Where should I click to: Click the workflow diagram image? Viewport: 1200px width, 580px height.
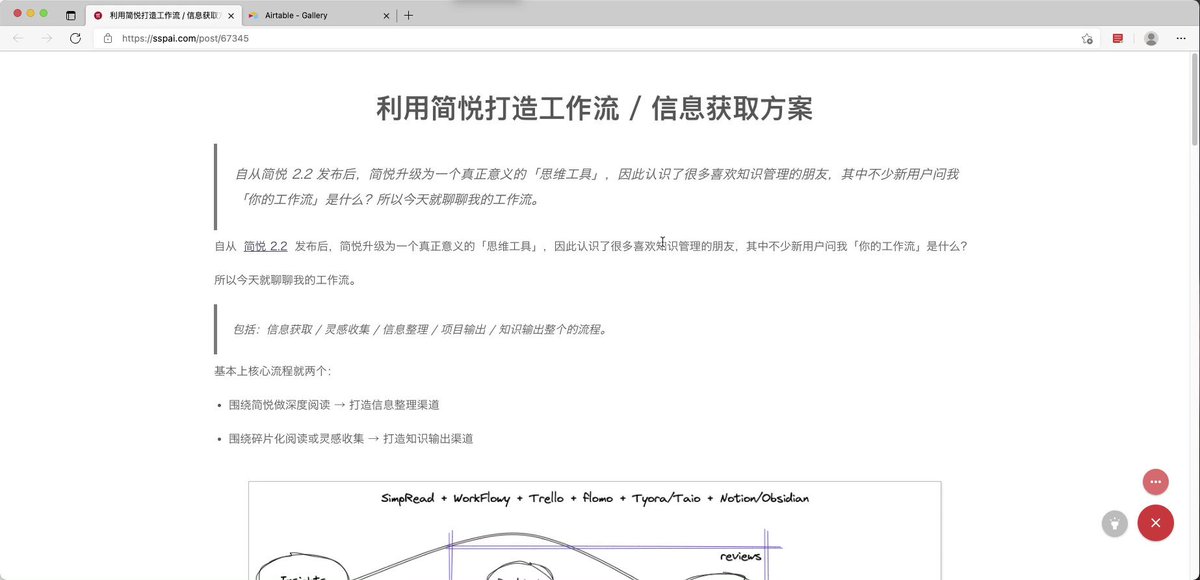pyautogui.click(x=595, y=530)
